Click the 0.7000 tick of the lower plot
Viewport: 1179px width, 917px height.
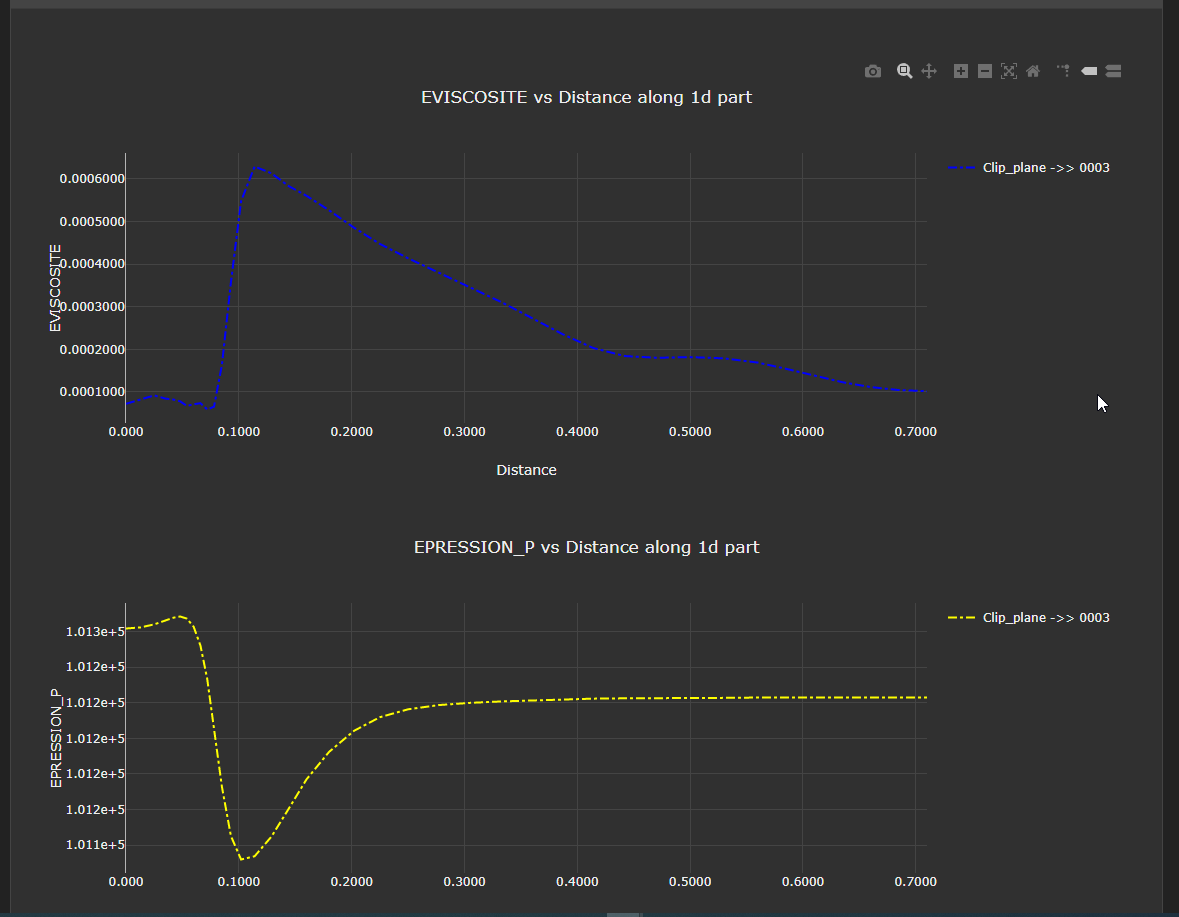tap(916, 882)
